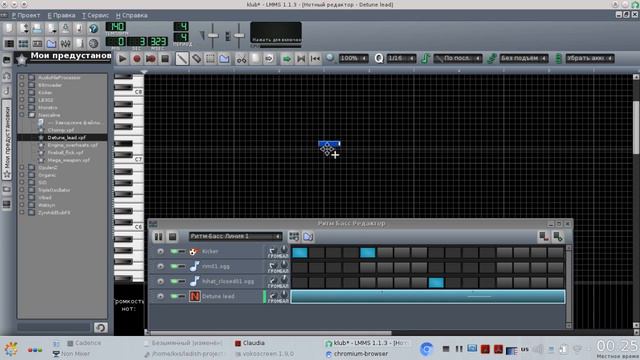
Task: Expand the Organic presets folder
Action: pyautogui.click(x=22, y=175)
